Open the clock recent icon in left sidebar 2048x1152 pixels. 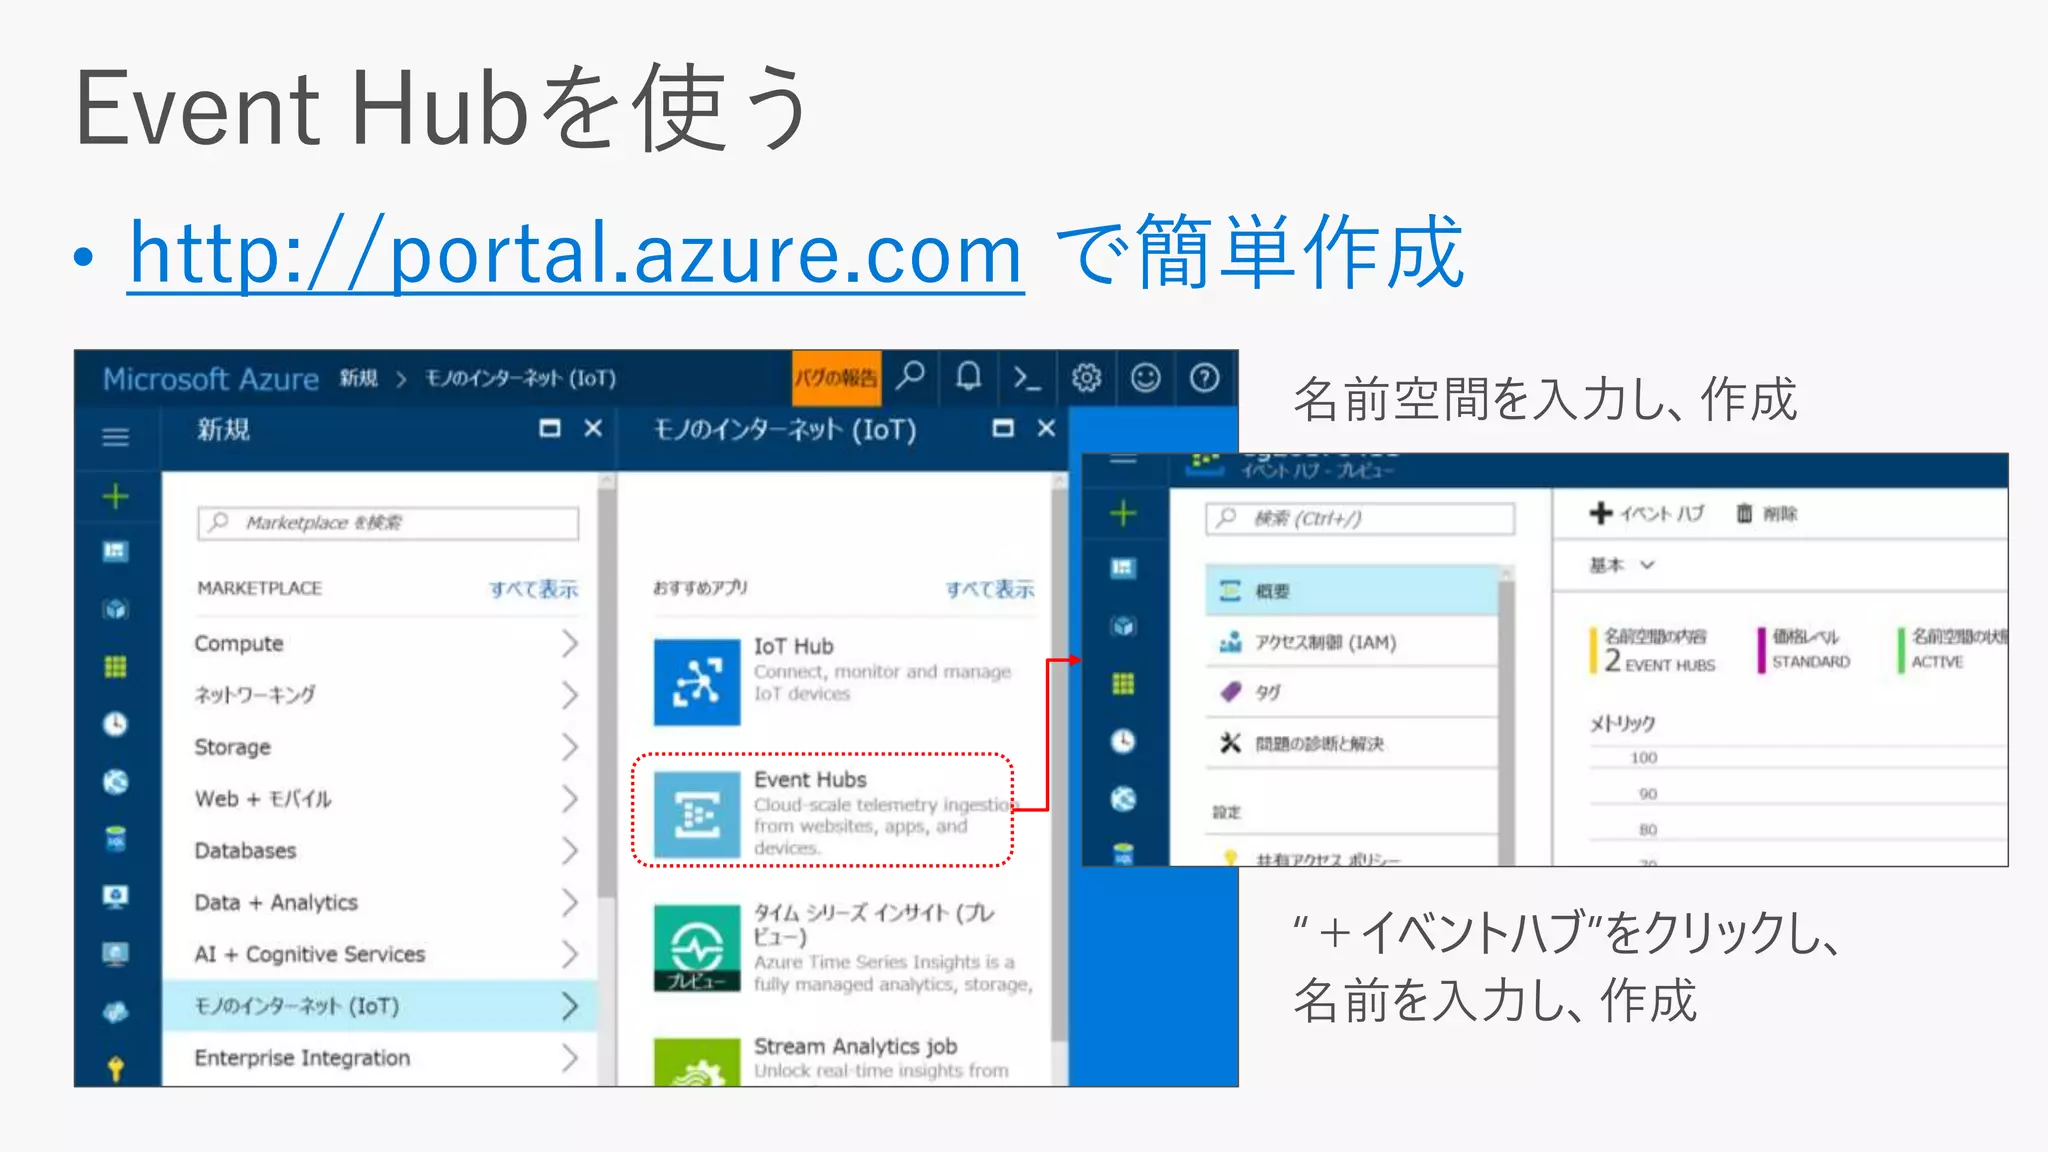tap(116, 724)
